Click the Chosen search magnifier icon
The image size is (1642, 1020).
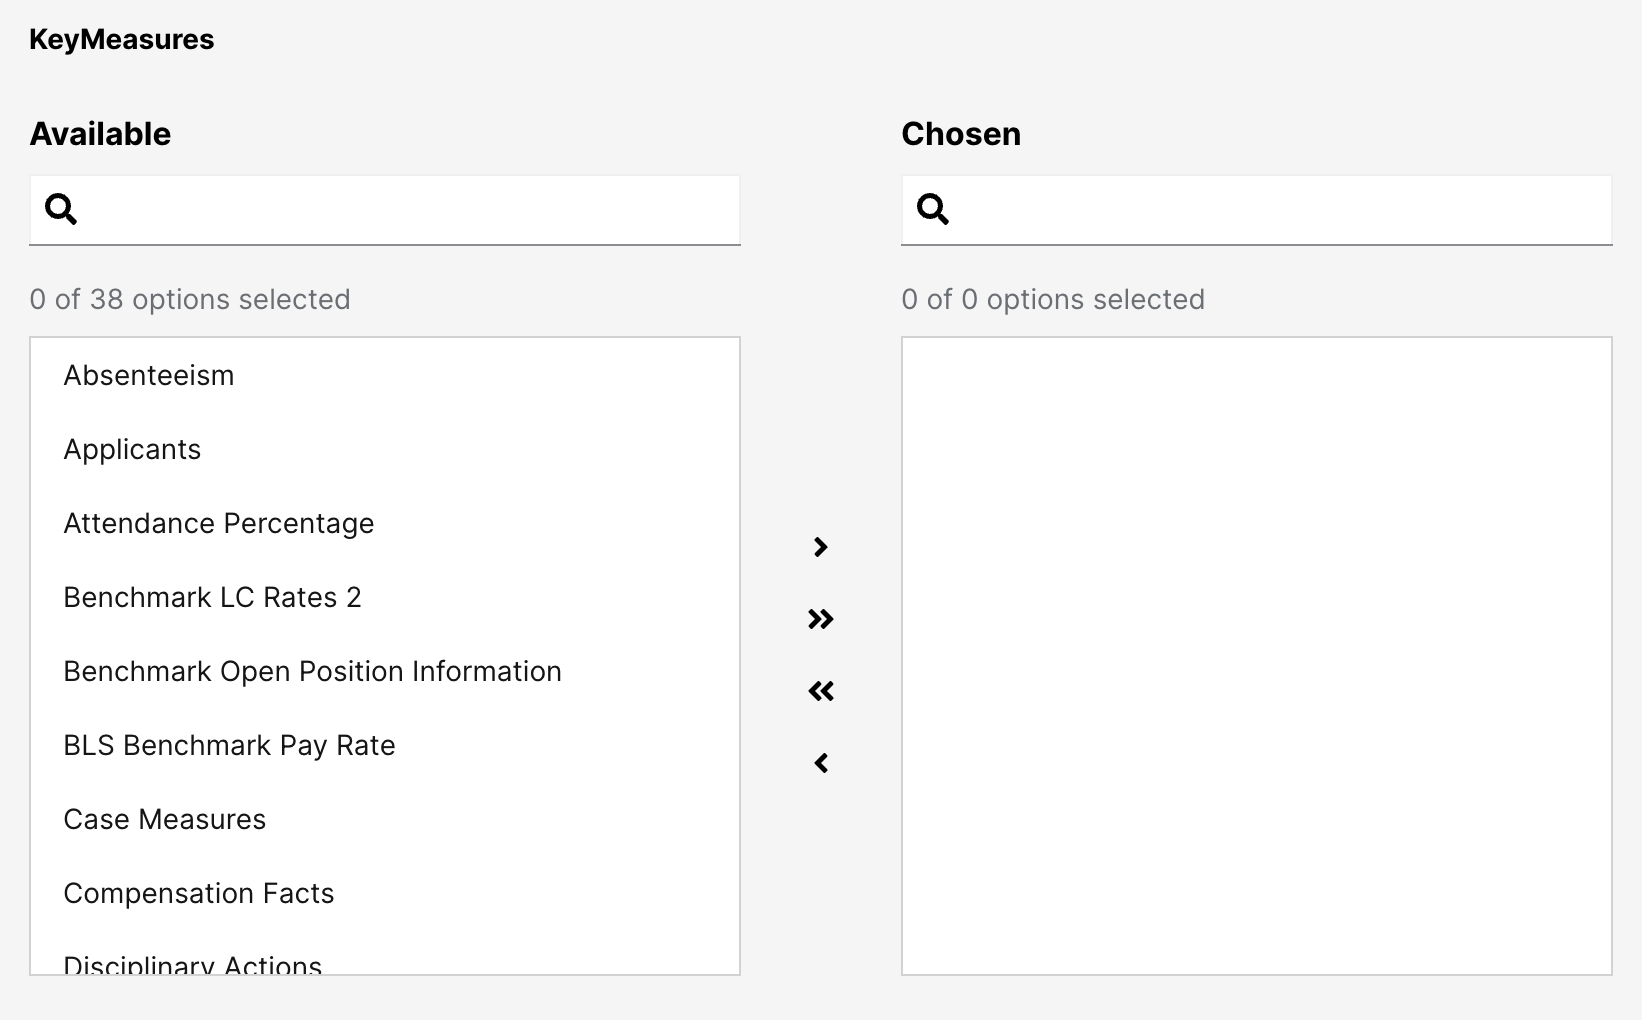933,209
